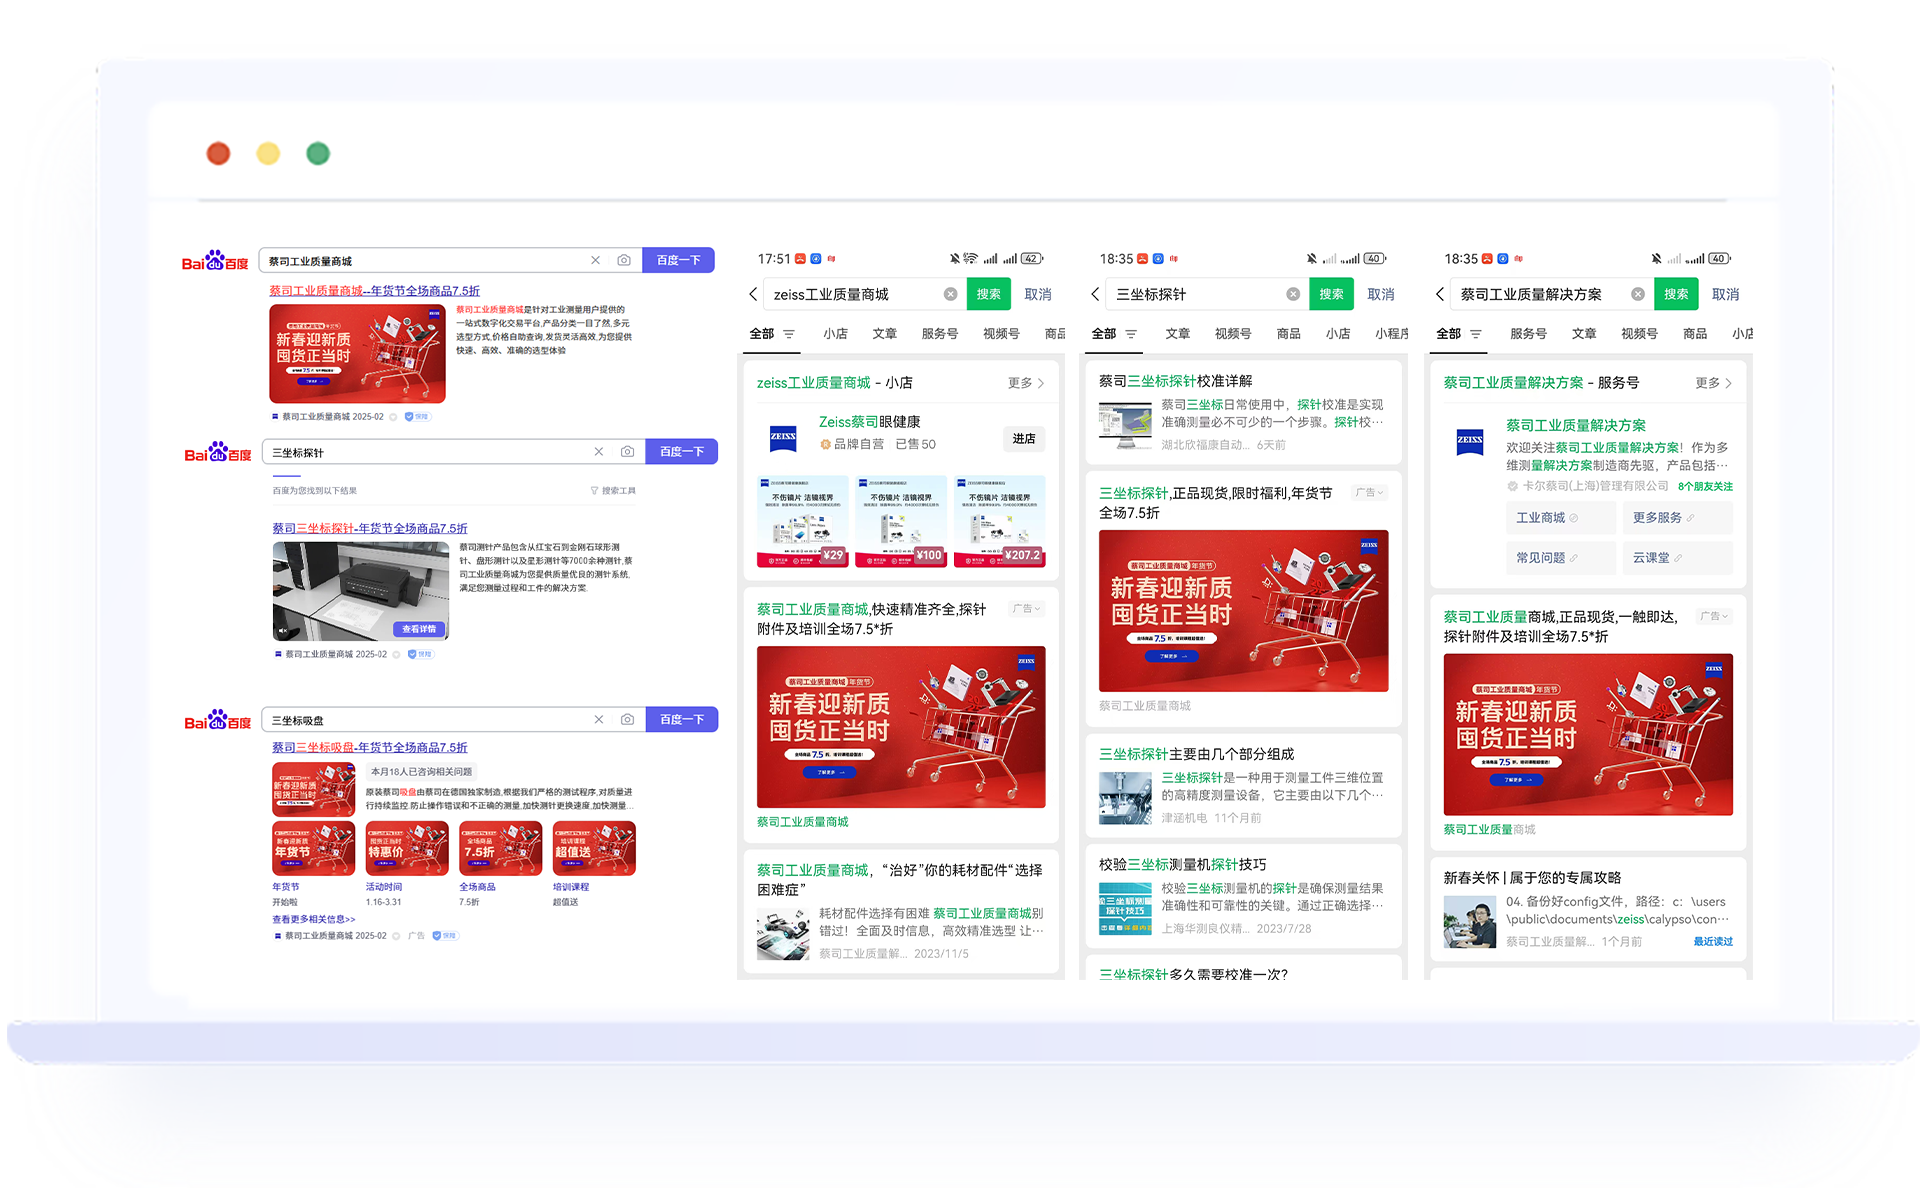1920x1188 pixels.
Task: Switch to 小店 tab in zeiss search
Action: tap(835, 334)
